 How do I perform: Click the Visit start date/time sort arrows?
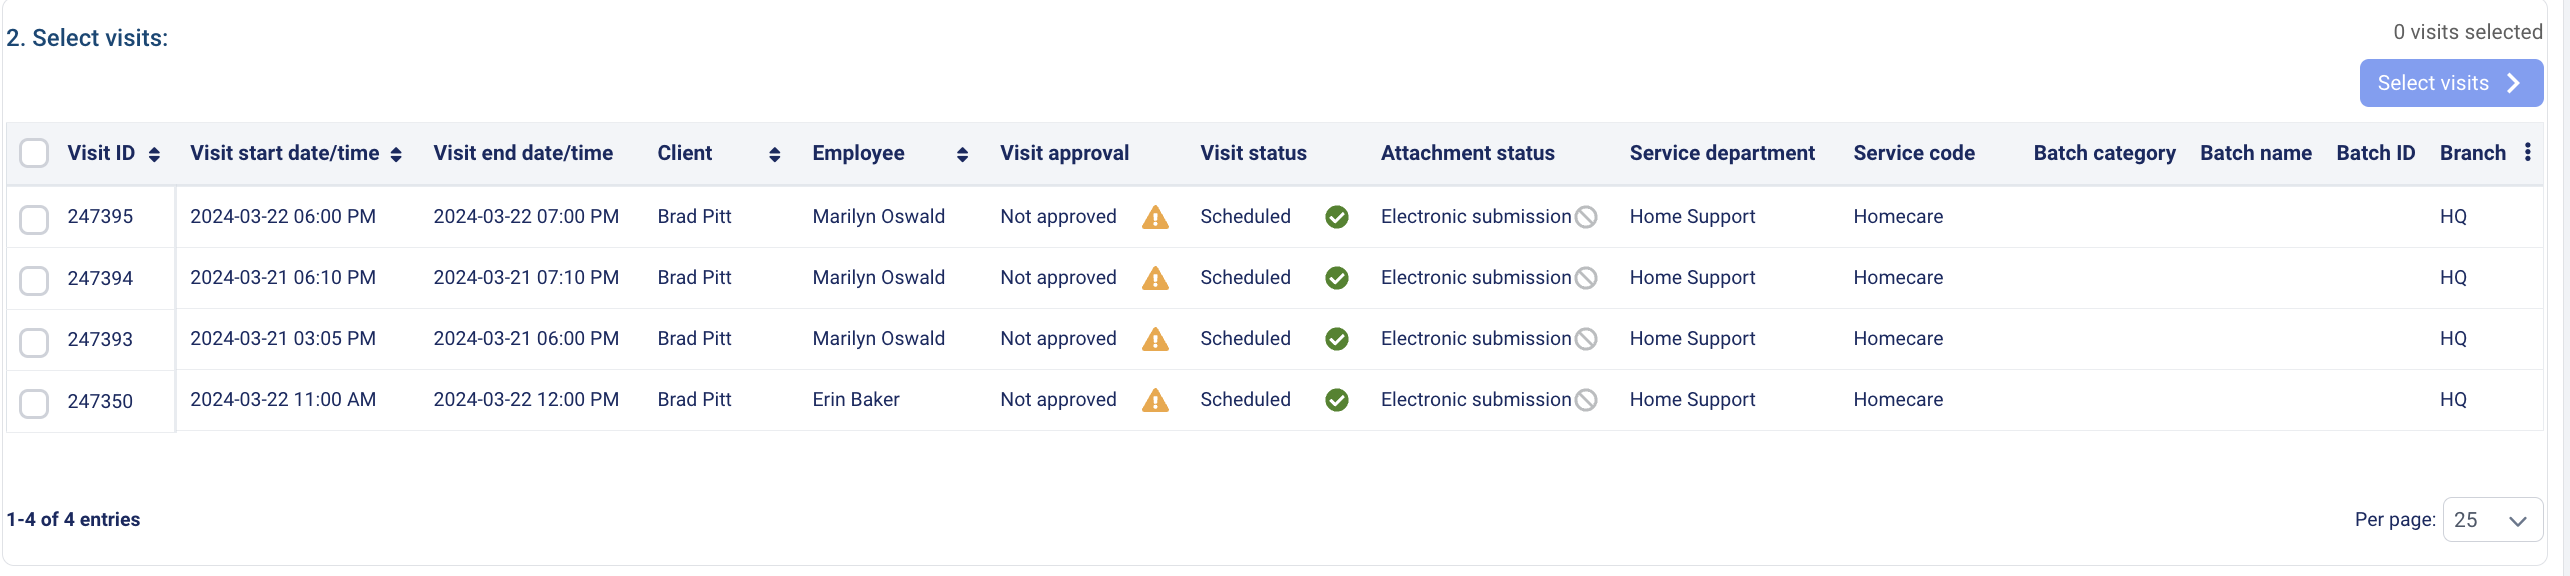pyautogui.click(x=396, y=154)
